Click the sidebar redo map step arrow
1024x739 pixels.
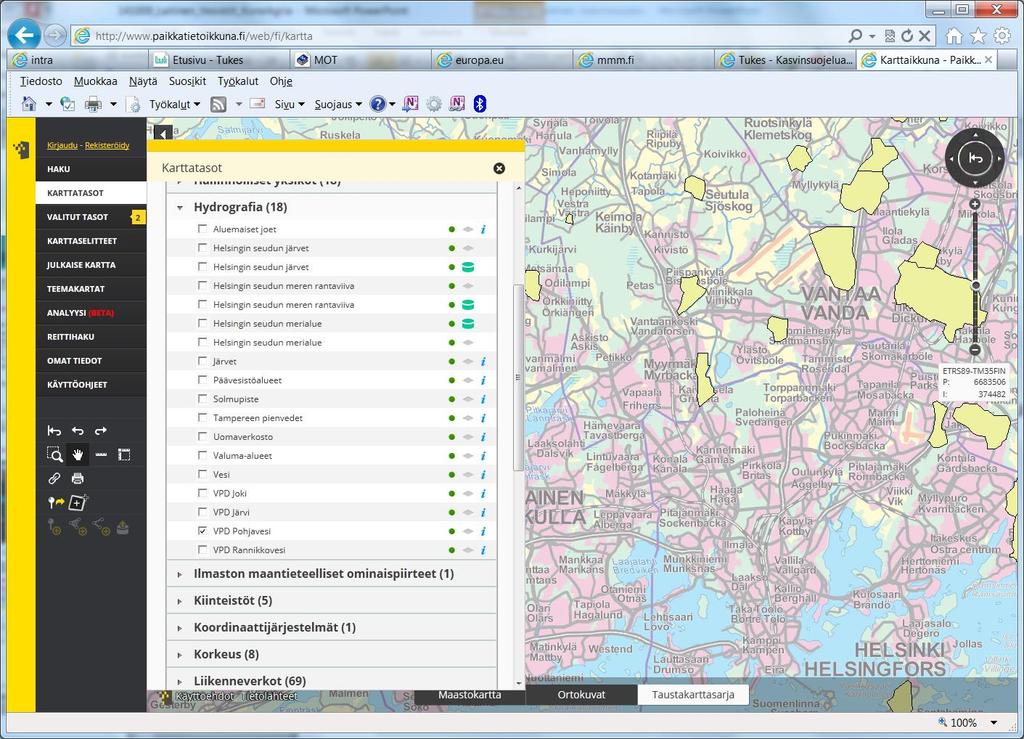pyautogui.click(x=101, y=431)
